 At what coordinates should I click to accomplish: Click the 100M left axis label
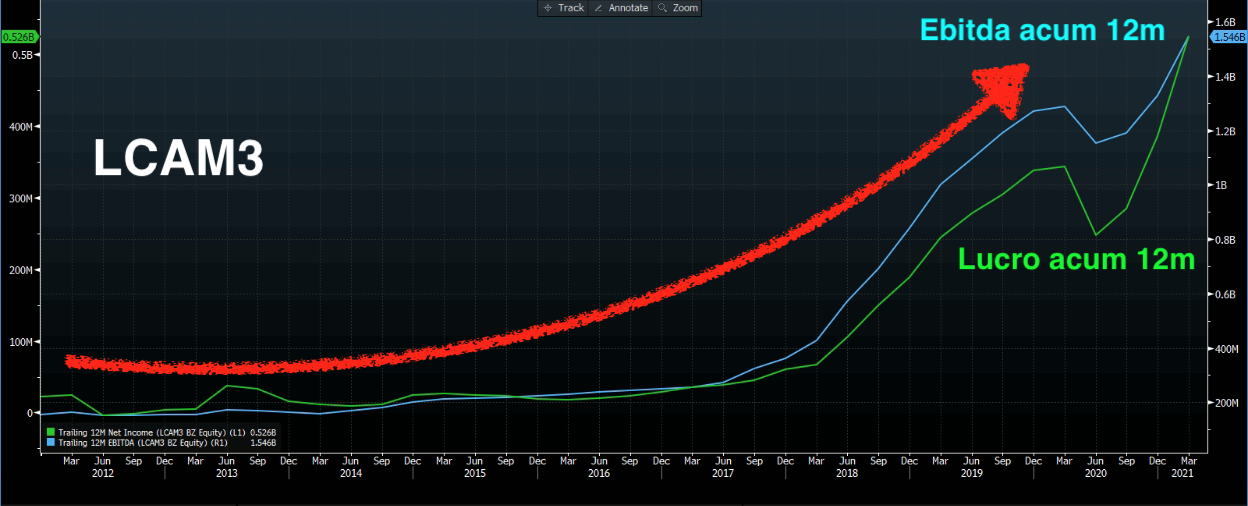pyautogui.click(x=22, y=342)
